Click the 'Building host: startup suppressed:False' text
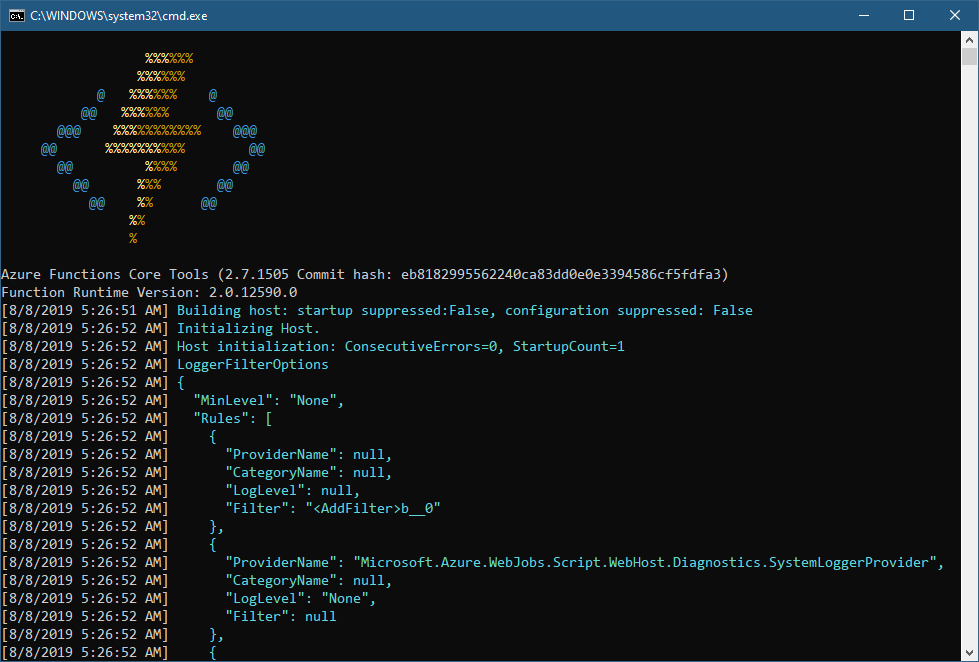This screenshot has width=979, height=662. (x=333, y=310)
